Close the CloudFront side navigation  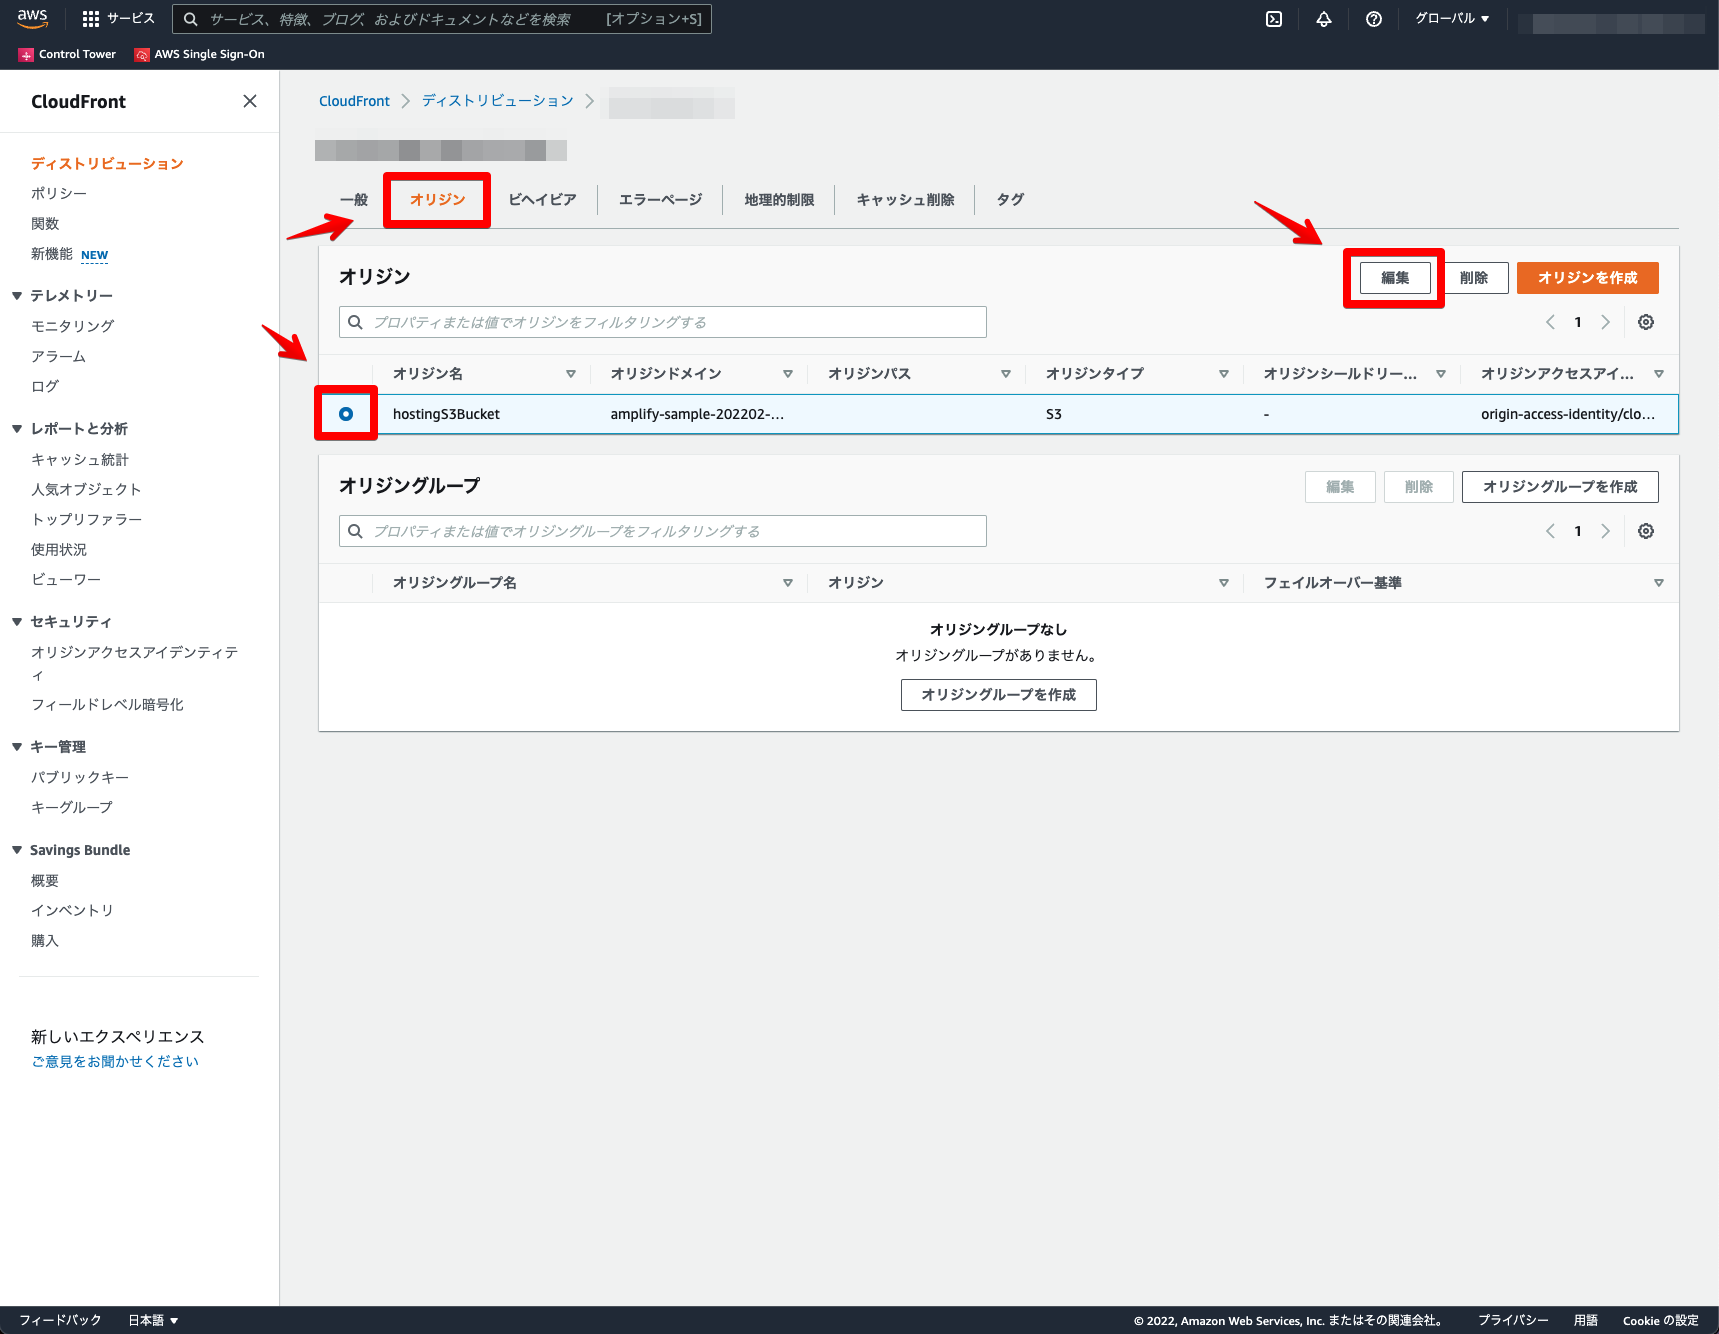pos(250,101)
